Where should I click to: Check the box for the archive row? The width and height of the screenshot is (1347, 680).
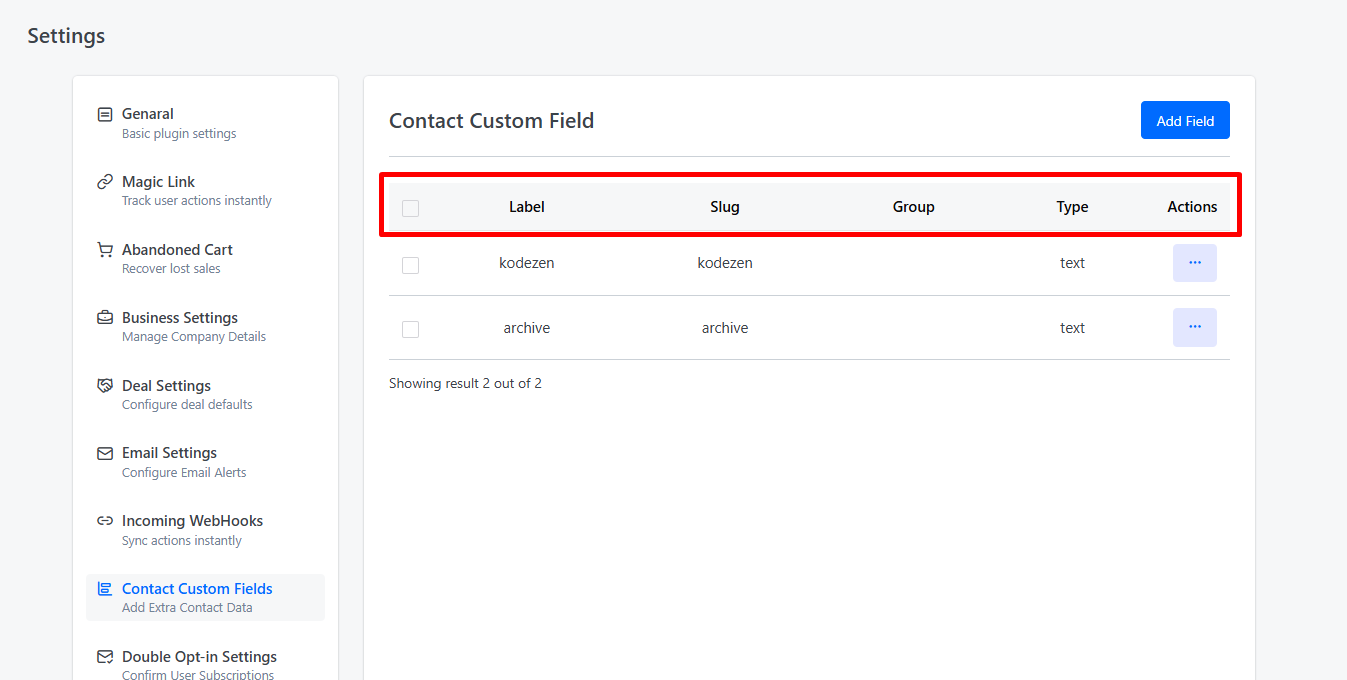click(410, 329)
